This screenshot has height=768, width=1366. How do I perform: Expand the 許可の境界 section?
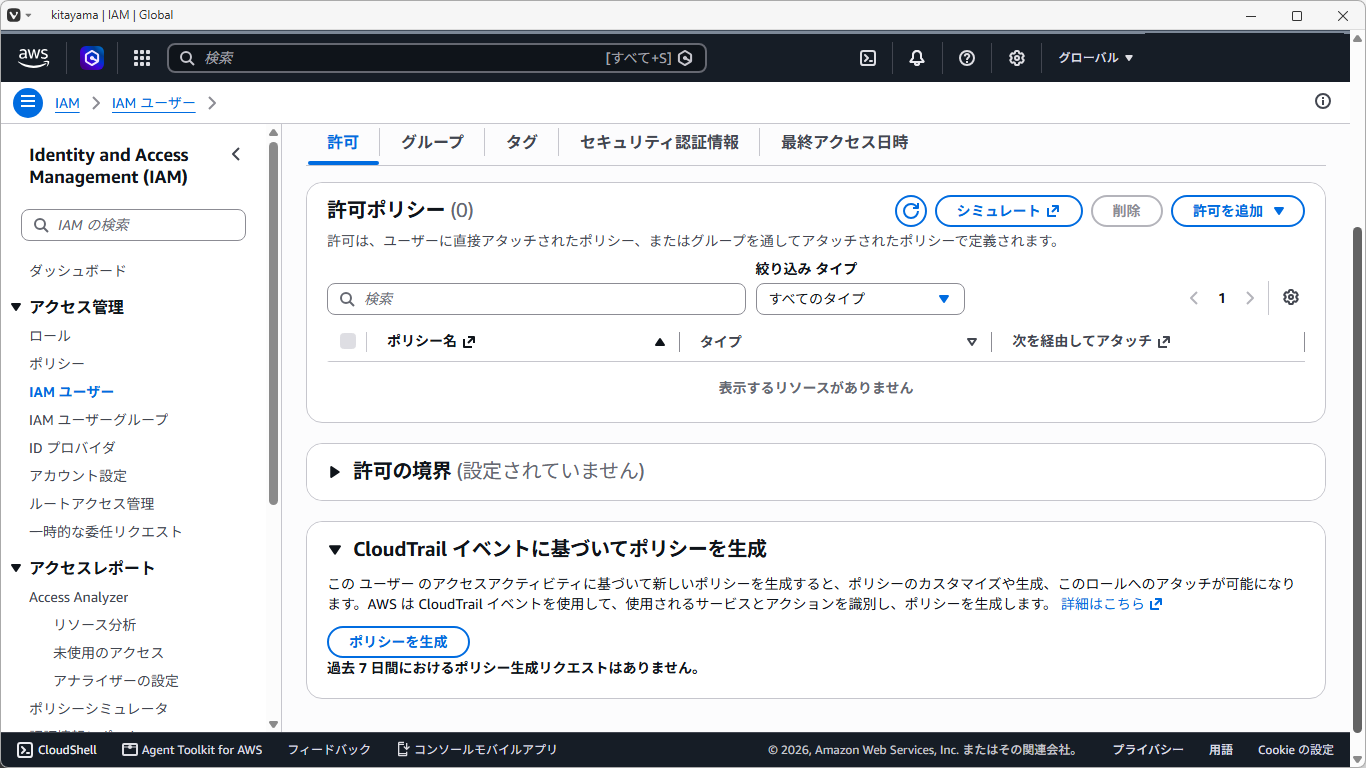[335, 471]
